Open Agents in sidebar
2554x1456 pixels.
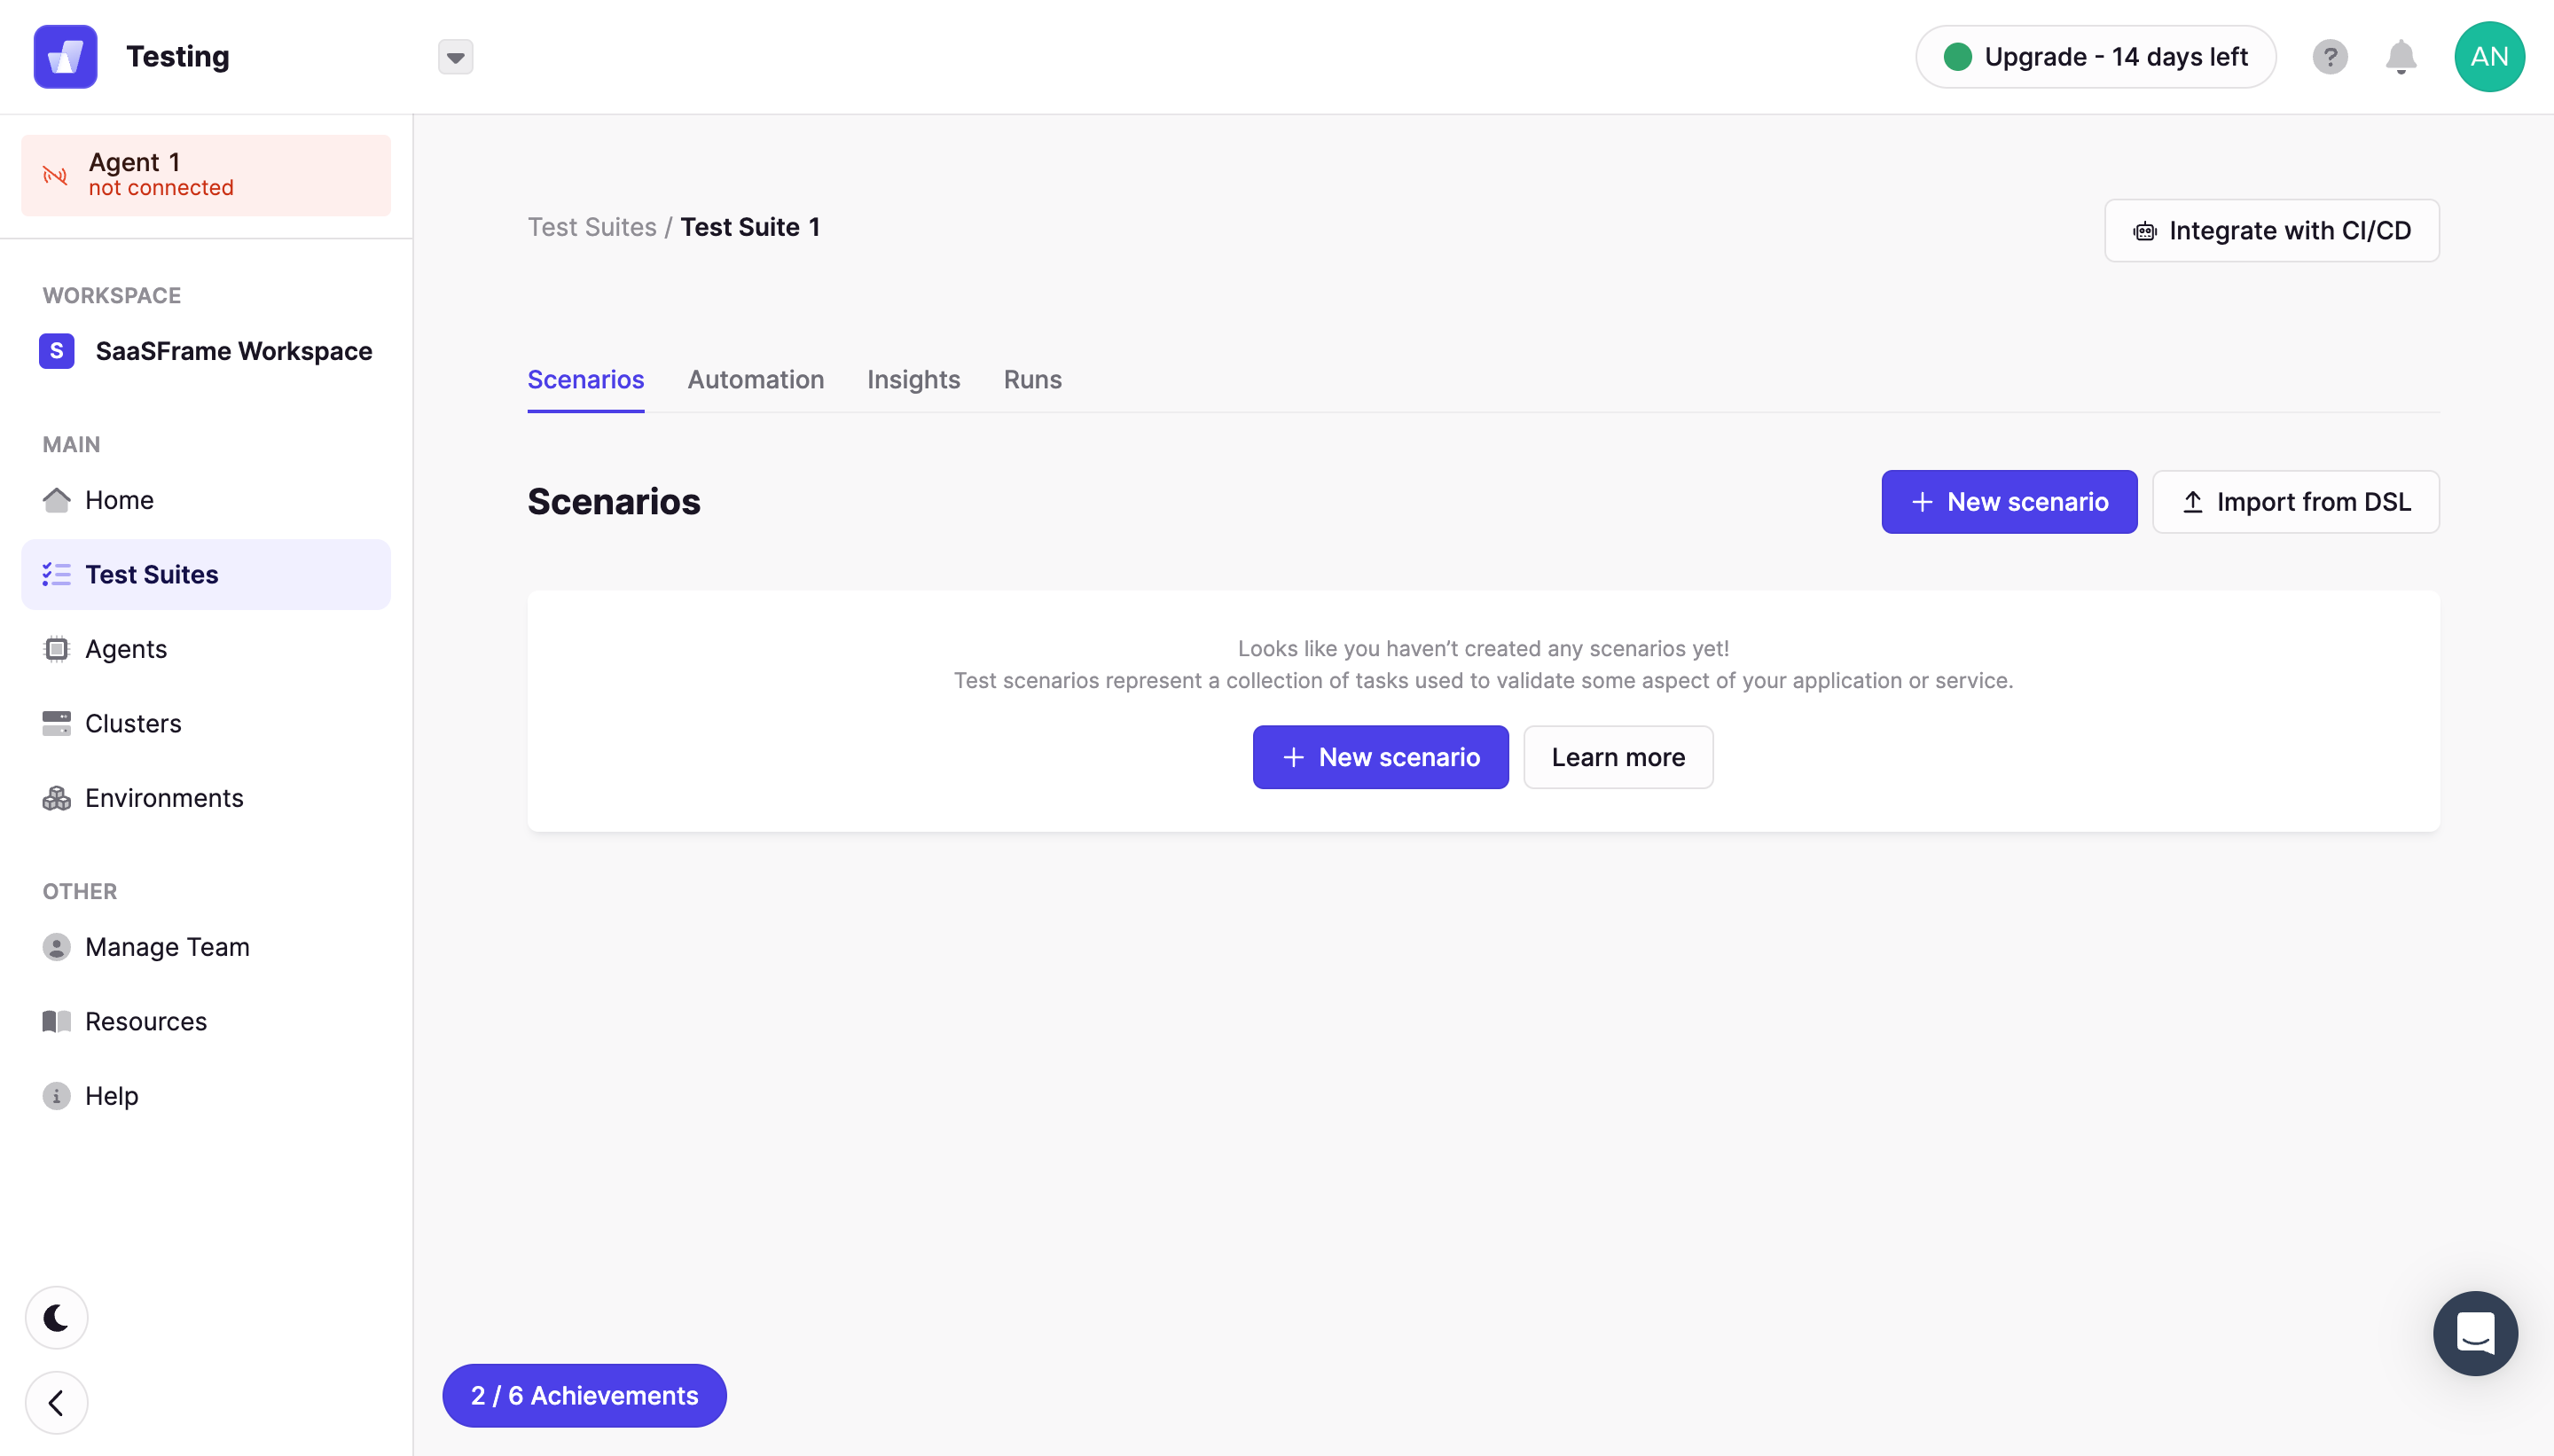click(206, 649)
